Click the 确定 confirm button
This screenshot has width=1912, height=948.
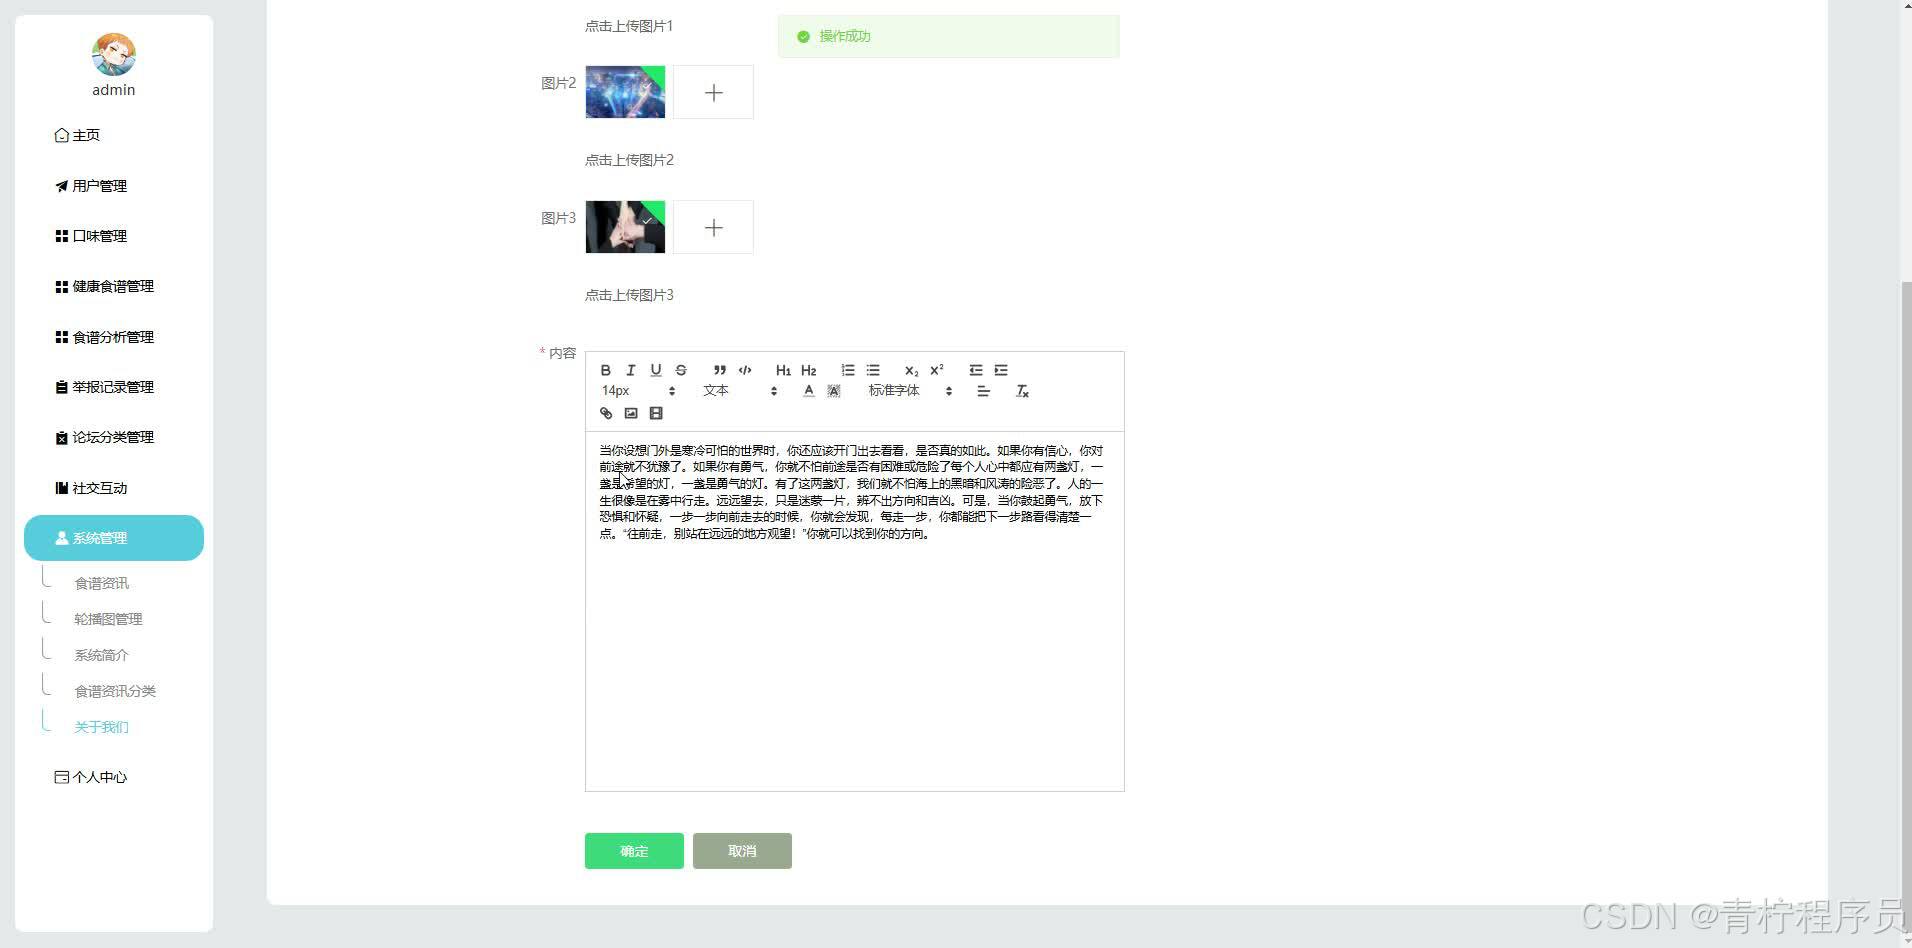pyautogui.click(x=633, y=851)
